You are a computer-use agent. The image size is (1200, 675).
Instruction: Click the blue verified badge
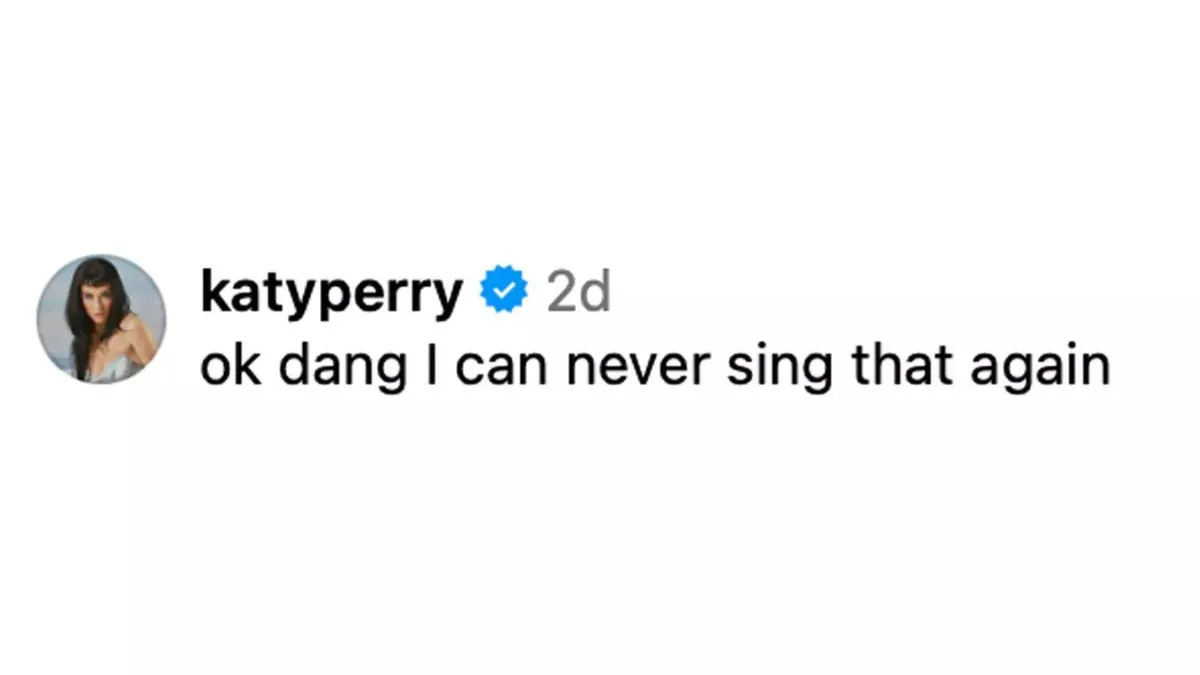point(506,291)
